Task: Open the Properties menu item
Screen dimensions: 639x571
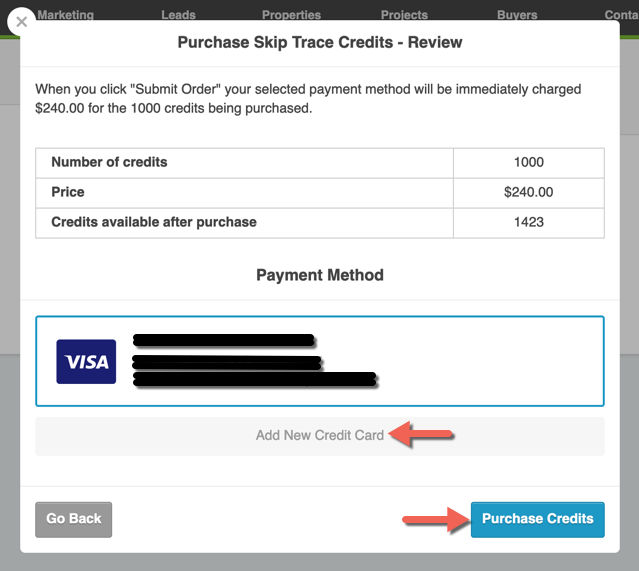Action: 291,15
